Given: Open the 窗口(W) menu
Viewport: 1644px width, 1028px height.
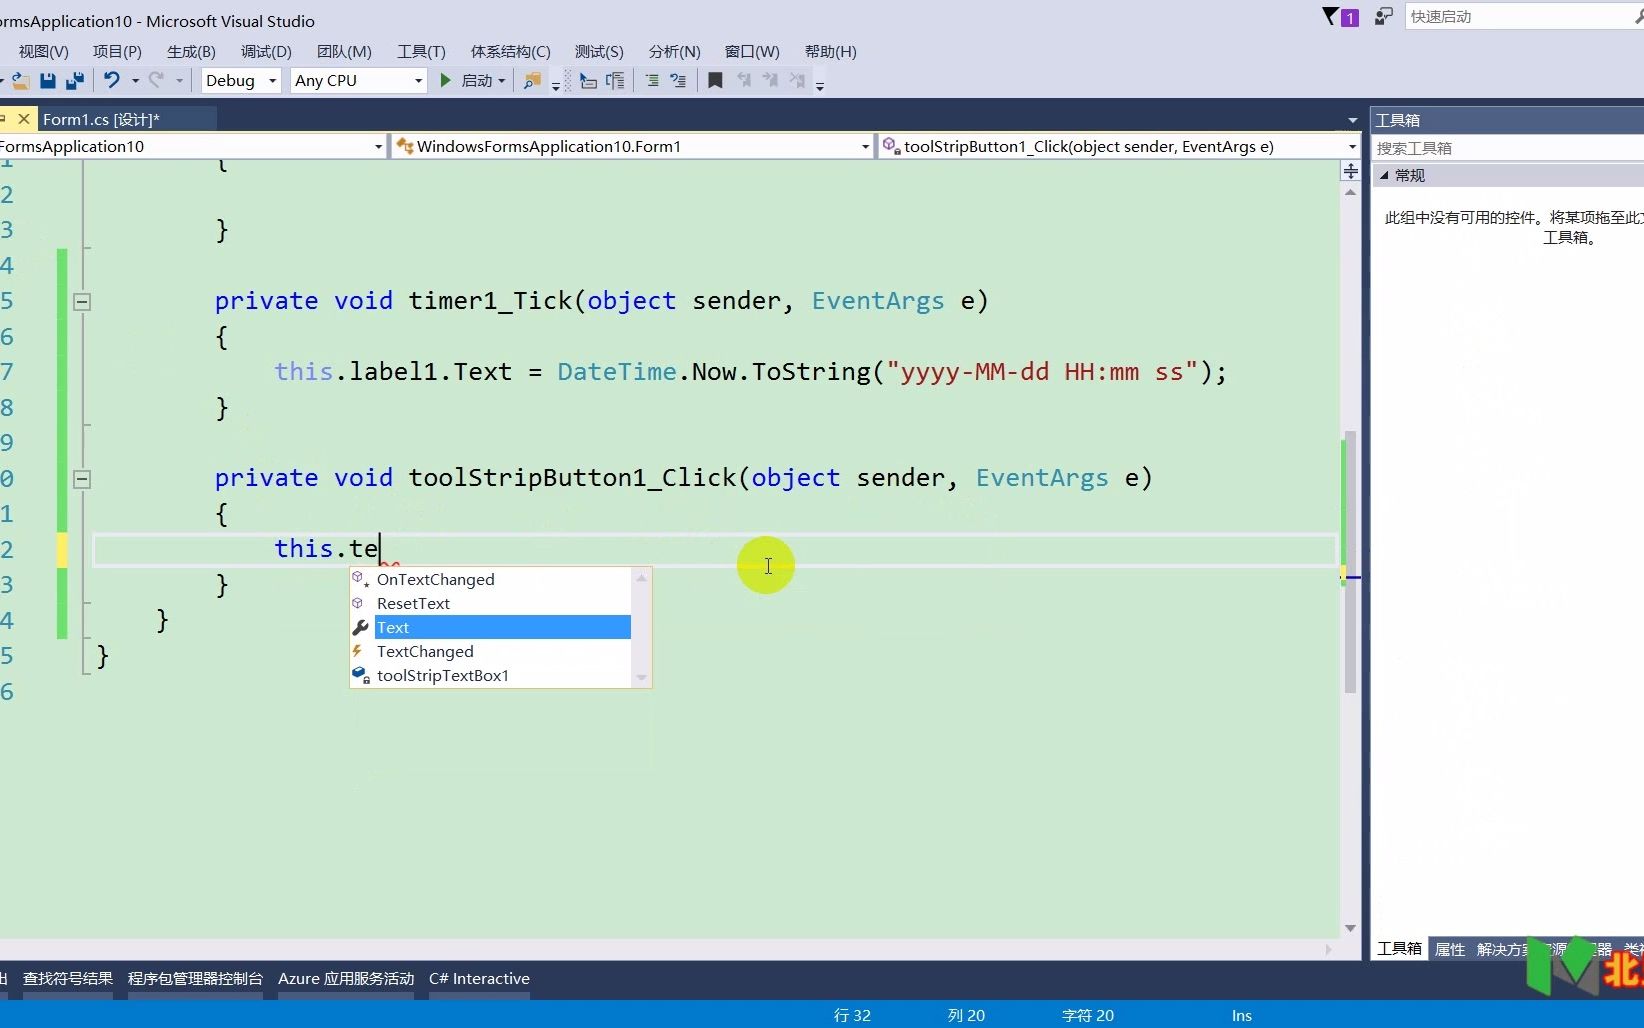Looking at the screenshot, I should (x=752, y=51).
